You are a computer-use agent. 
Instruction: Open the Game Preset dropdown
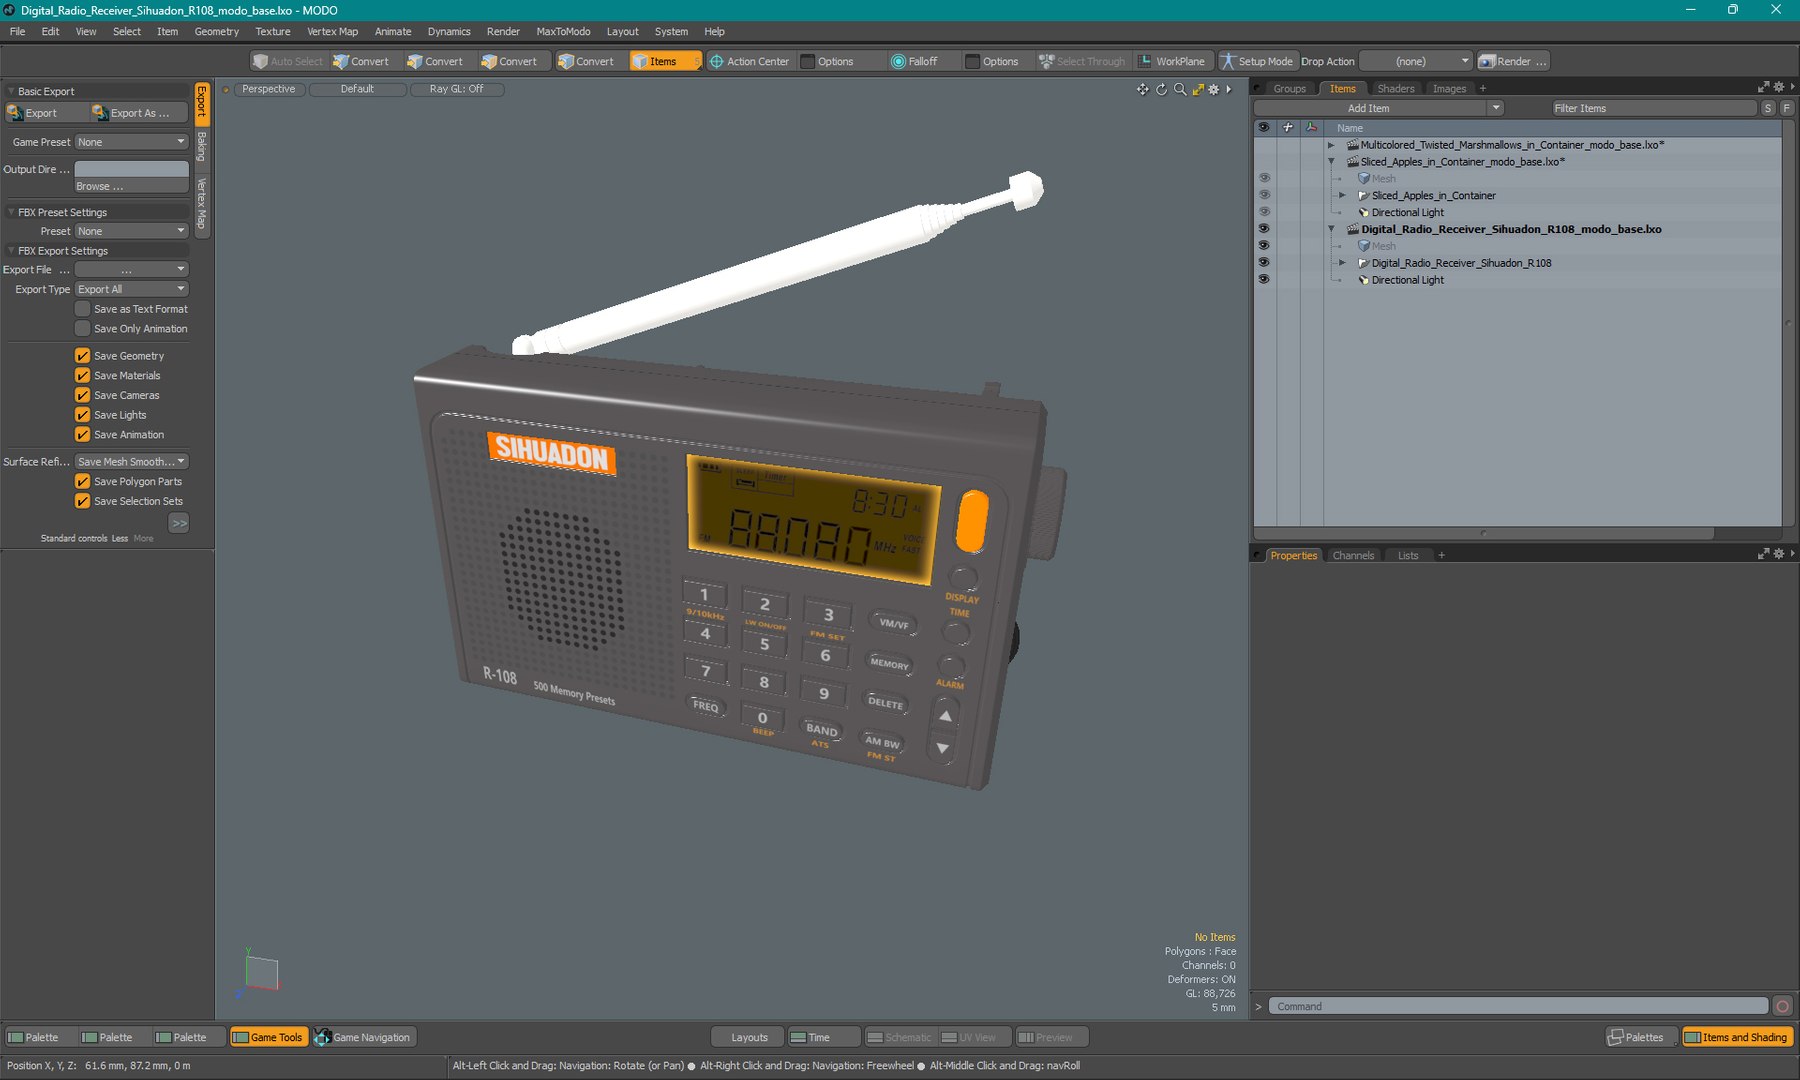[x=132, y=142]
